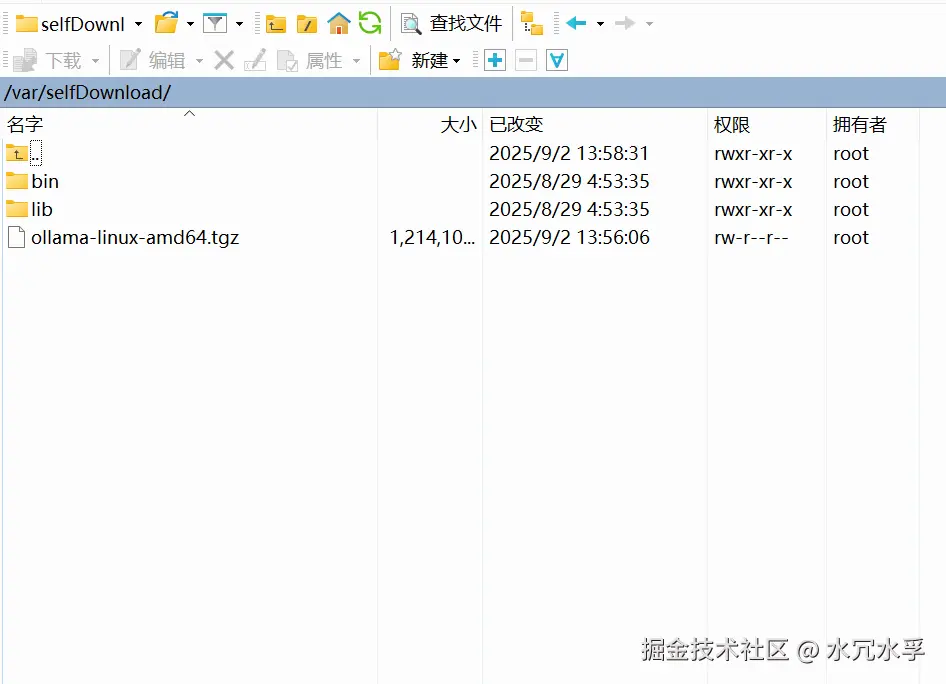The width and height of the screenshot is (946, 684).
Task: Open the 新建 new menu
Action: pos(419,60)
